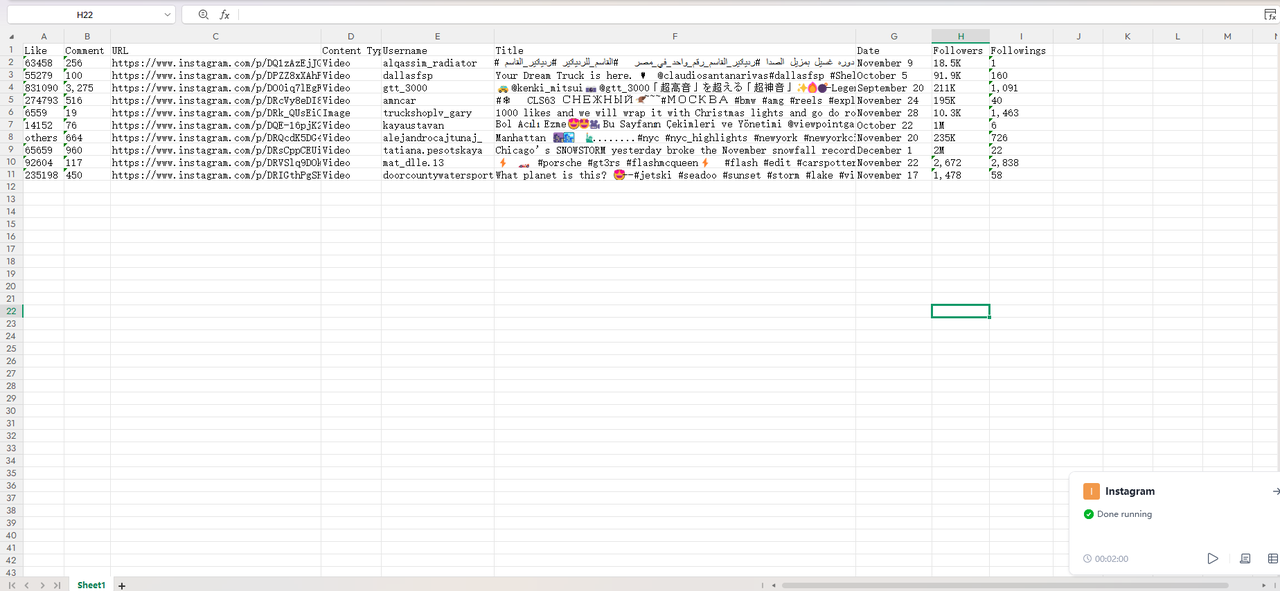Click the jump-to-last-sheet navigation icon
1280x591 pixels.
click(56, 585)
